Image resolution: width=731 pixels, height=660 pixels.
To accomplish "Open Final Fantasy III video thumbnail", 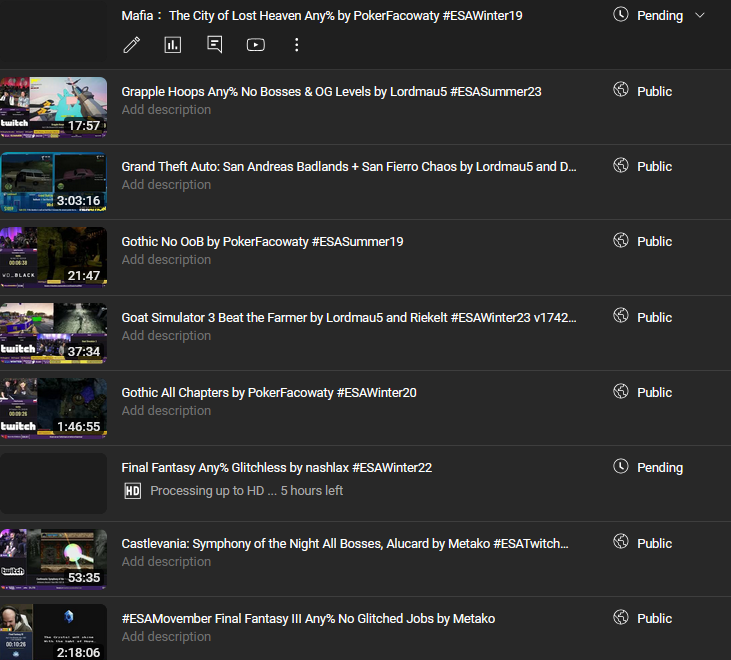I will pos(54,632).
